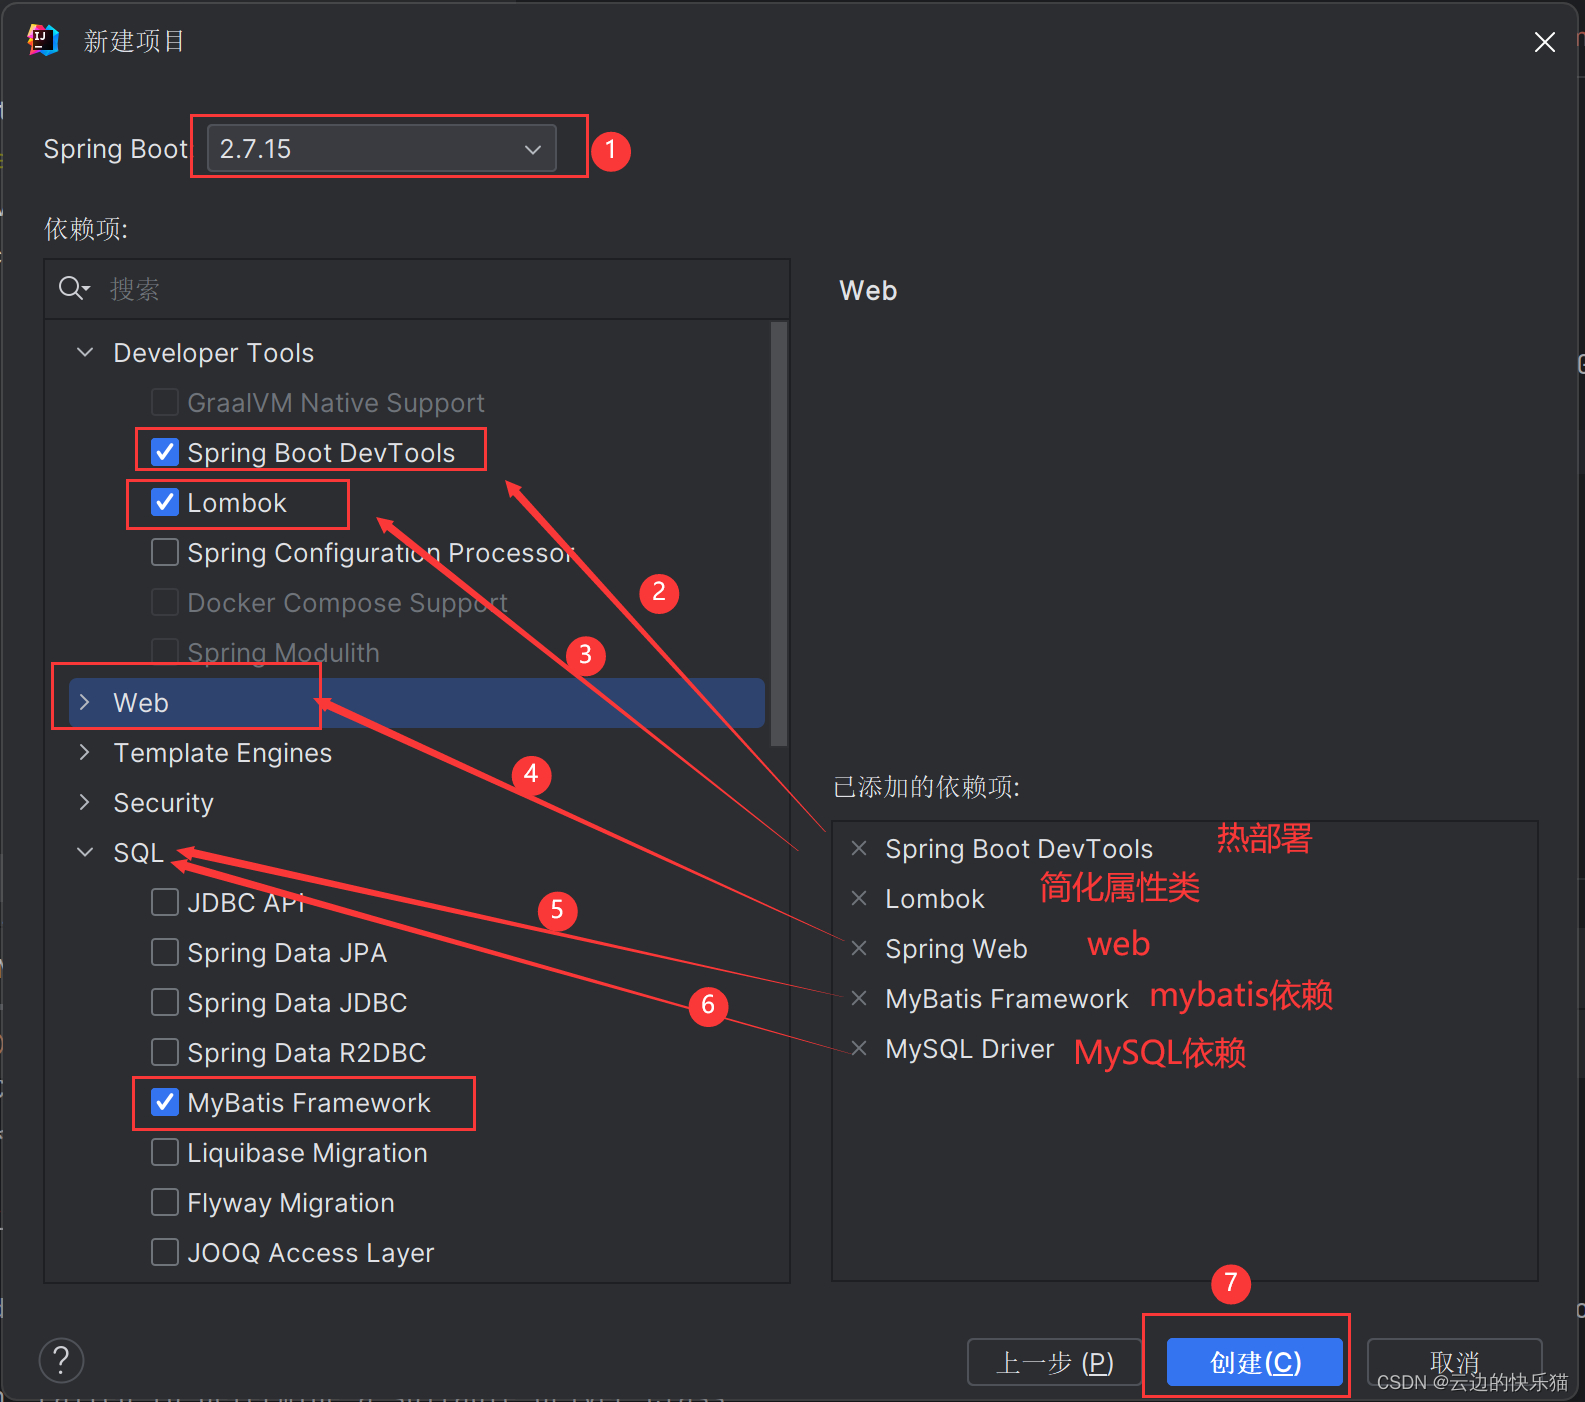
Task: Remove MySQL Driver from added dependencies
Action: [858, 1048]
